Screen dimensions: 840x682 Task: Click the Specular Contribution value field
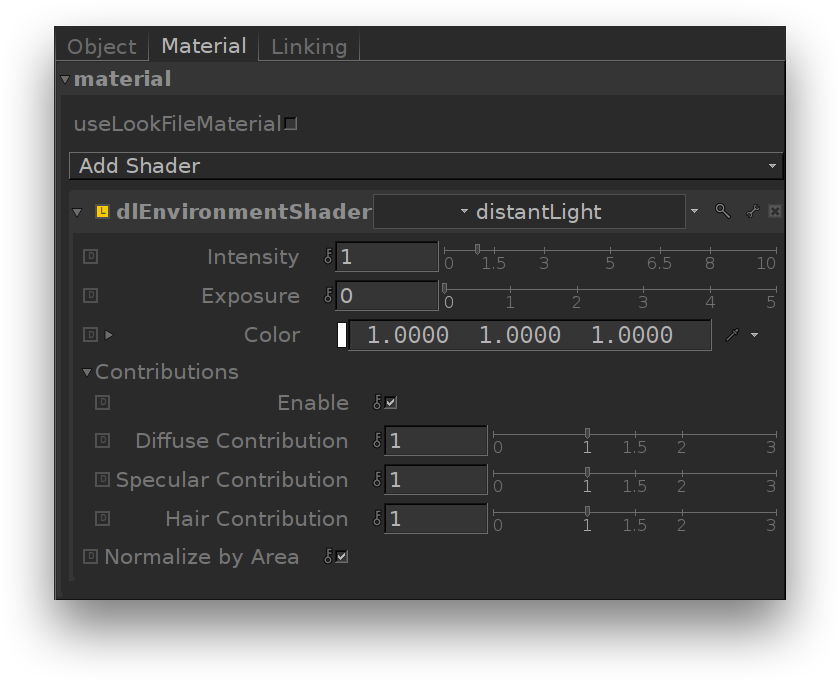pyautogui.click(x=436, y=480)
